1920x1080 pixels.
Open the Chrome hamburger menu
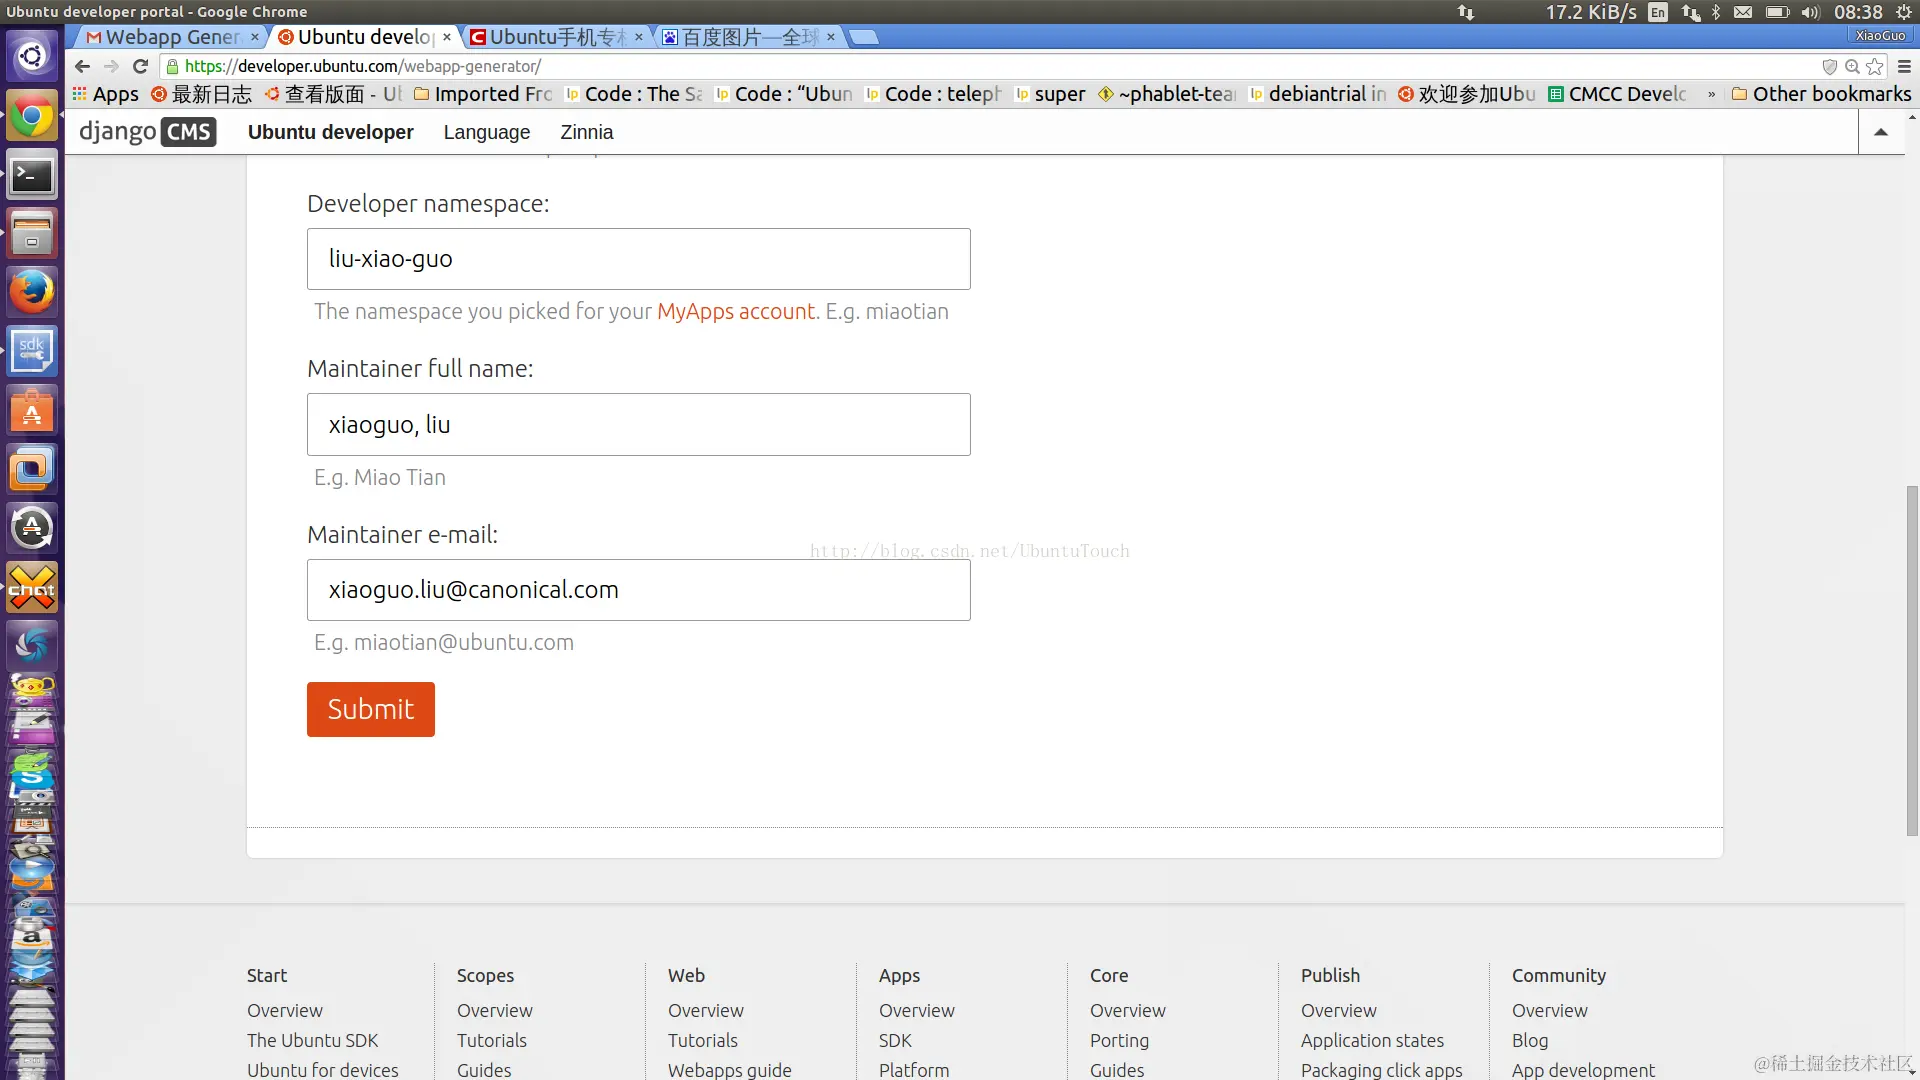(1904, 66)
